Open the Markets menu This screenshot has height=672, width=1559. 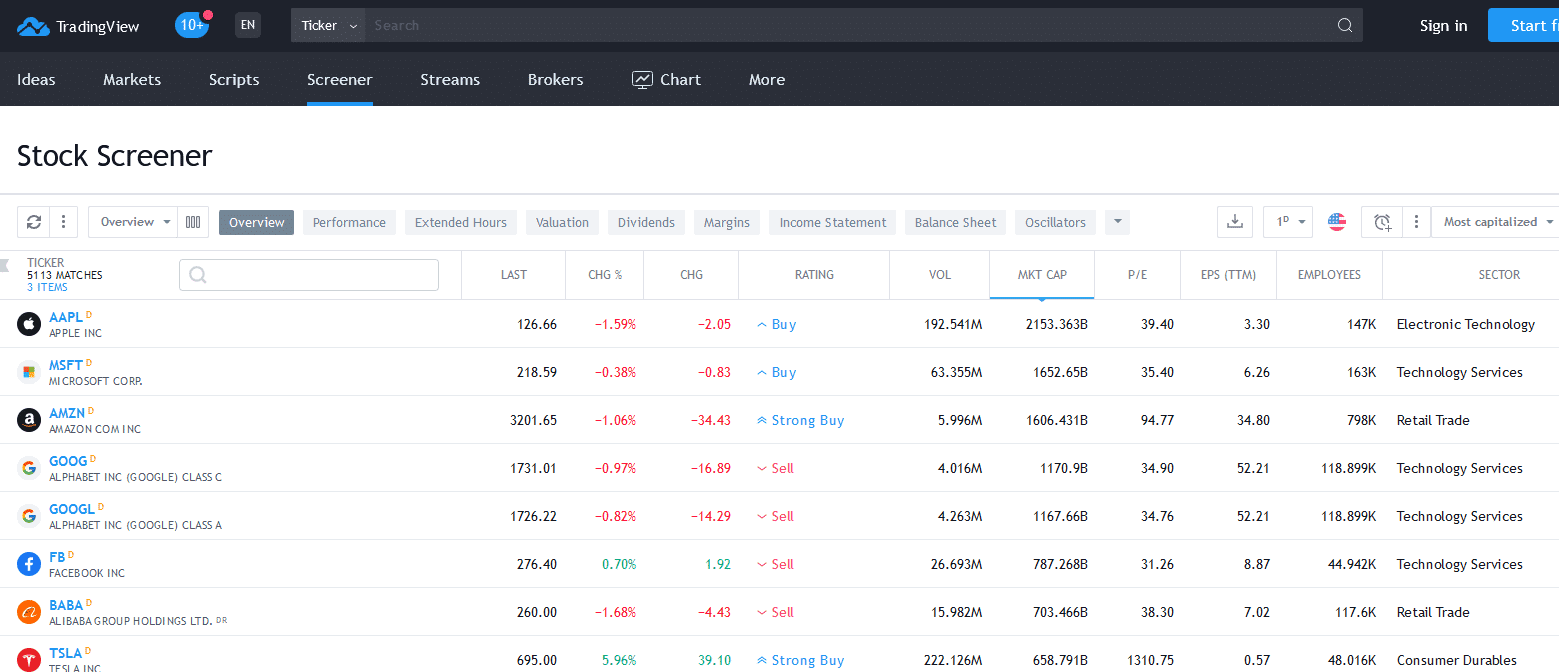coord(132,80)
